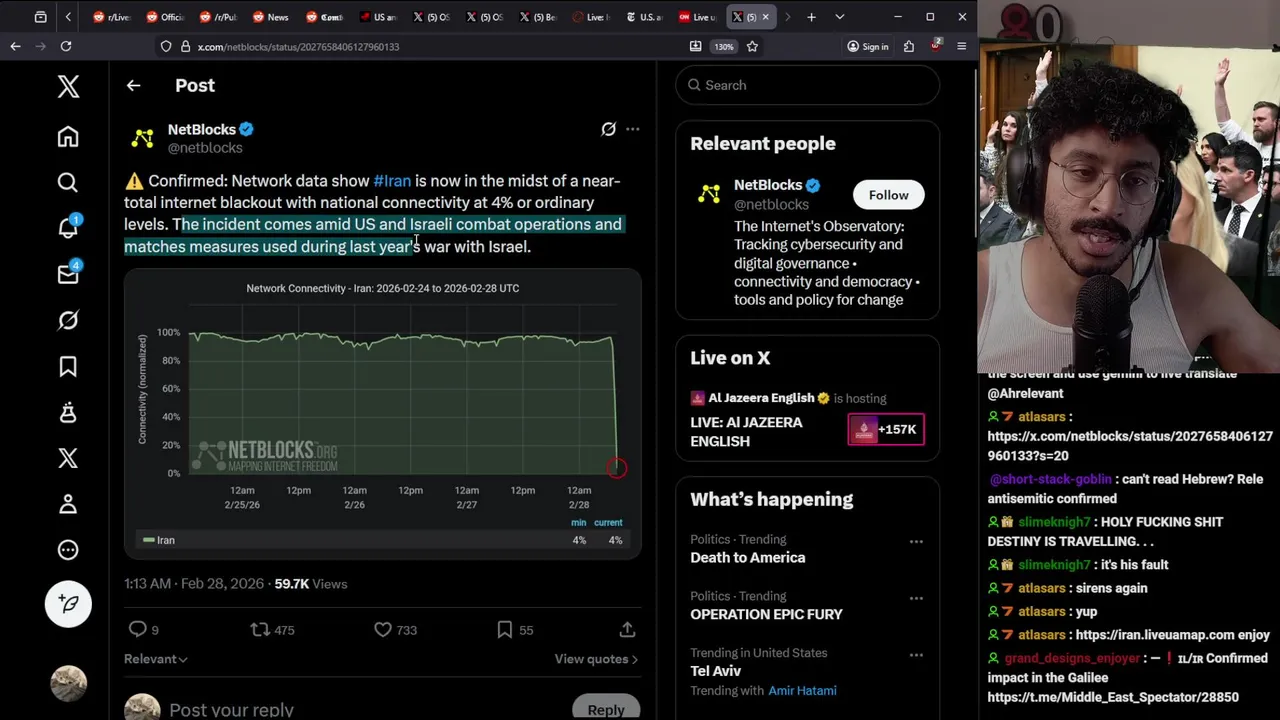Click browser back button
The width and height of the screenshot is (1280, 720).
(15, 46)
